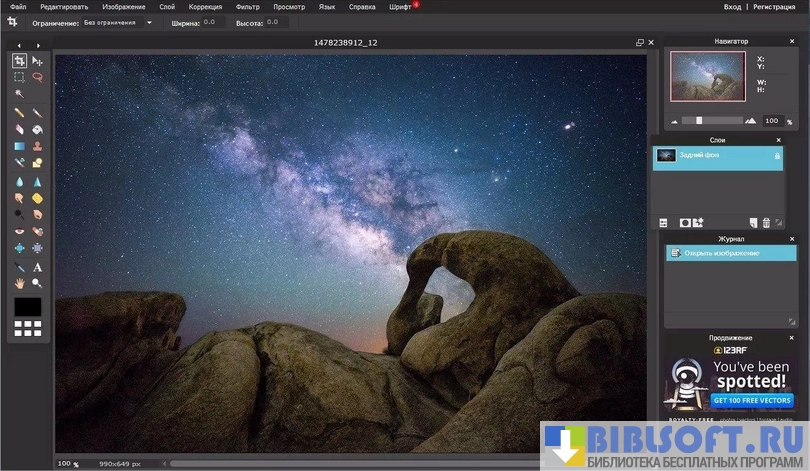
Task: Click the Вход login link
Action: 732,6
